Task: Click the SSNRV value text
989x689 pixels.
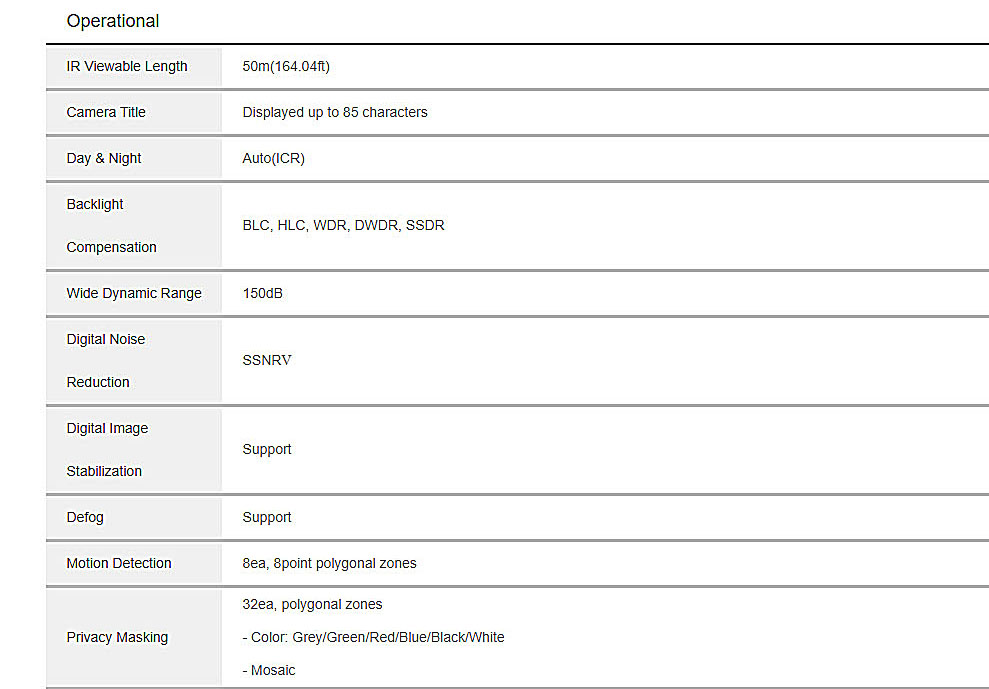Action: 267,360
